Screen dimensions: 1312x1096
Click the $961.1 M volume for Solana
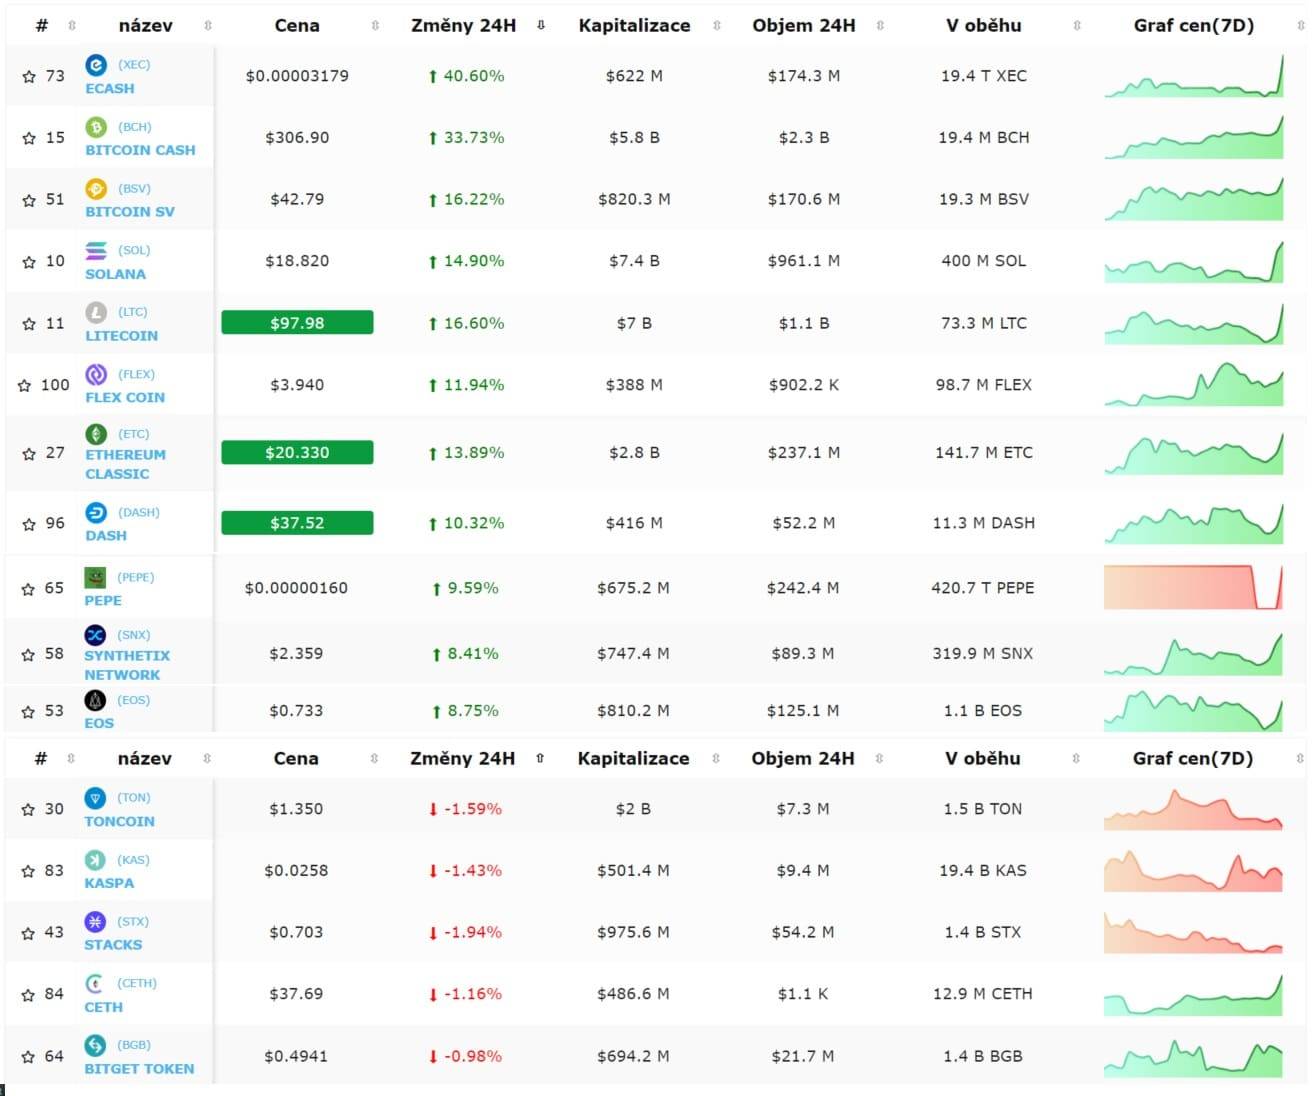point(804,261)
